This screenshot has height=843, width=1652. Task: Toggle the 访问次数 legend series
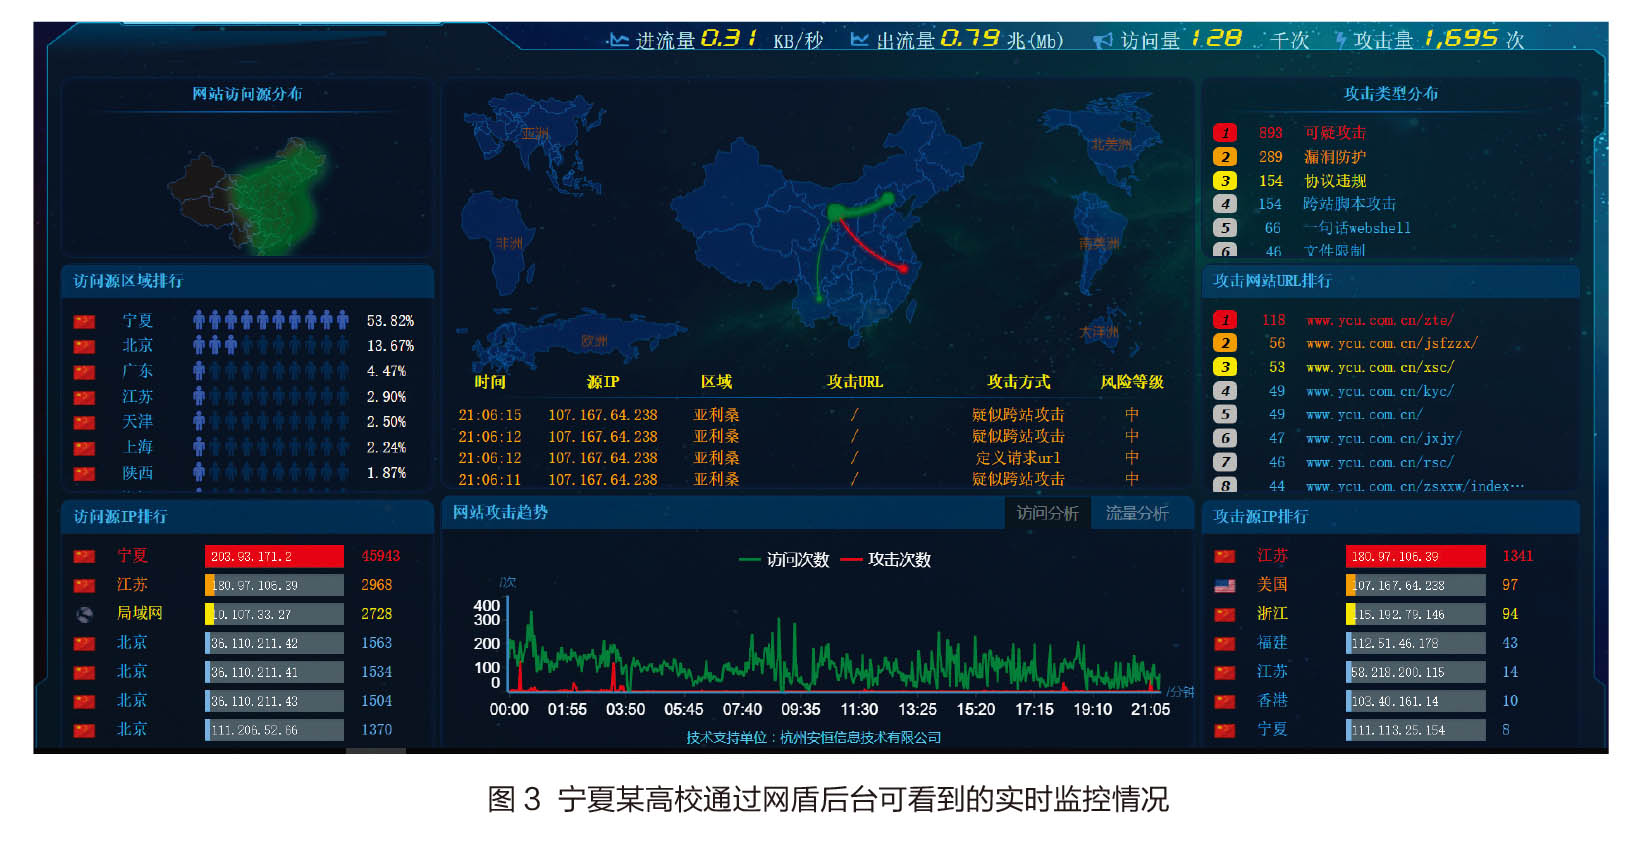tap(784, 560)
